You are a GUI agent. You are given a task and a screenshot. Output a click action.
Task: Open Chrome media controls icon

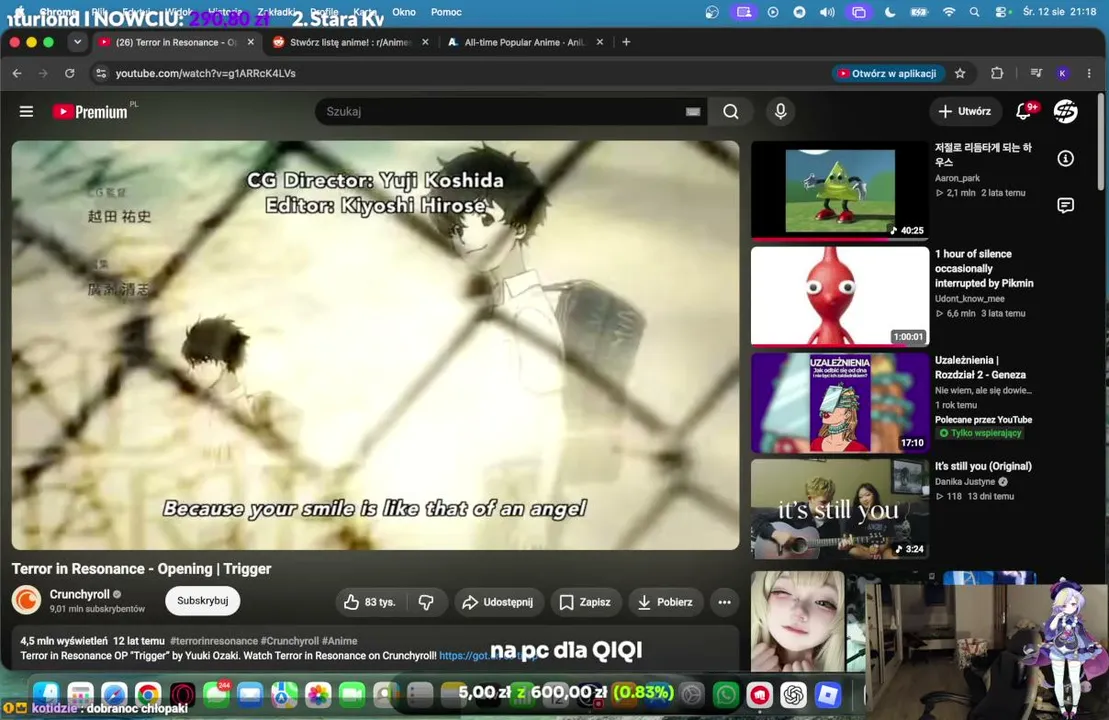tap(1036, 73)
